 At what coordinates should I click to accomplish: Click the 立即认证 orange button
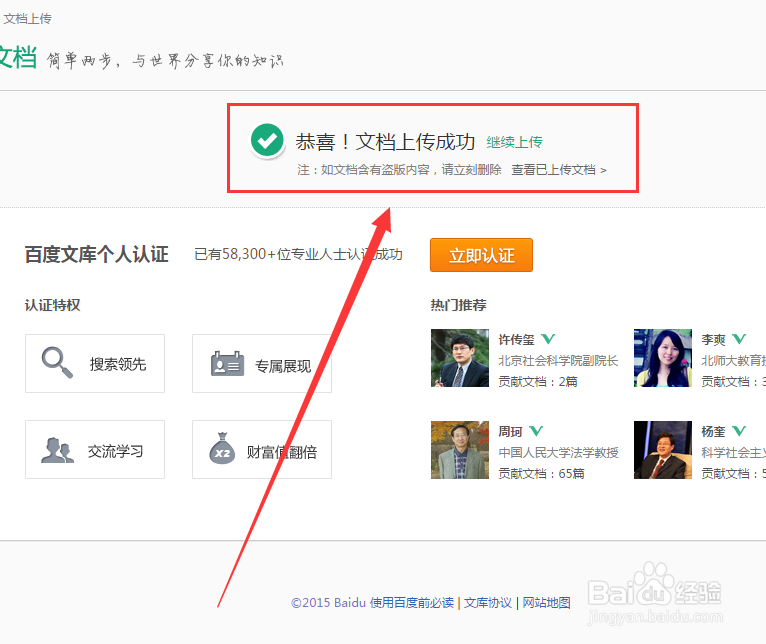(481, 255)
